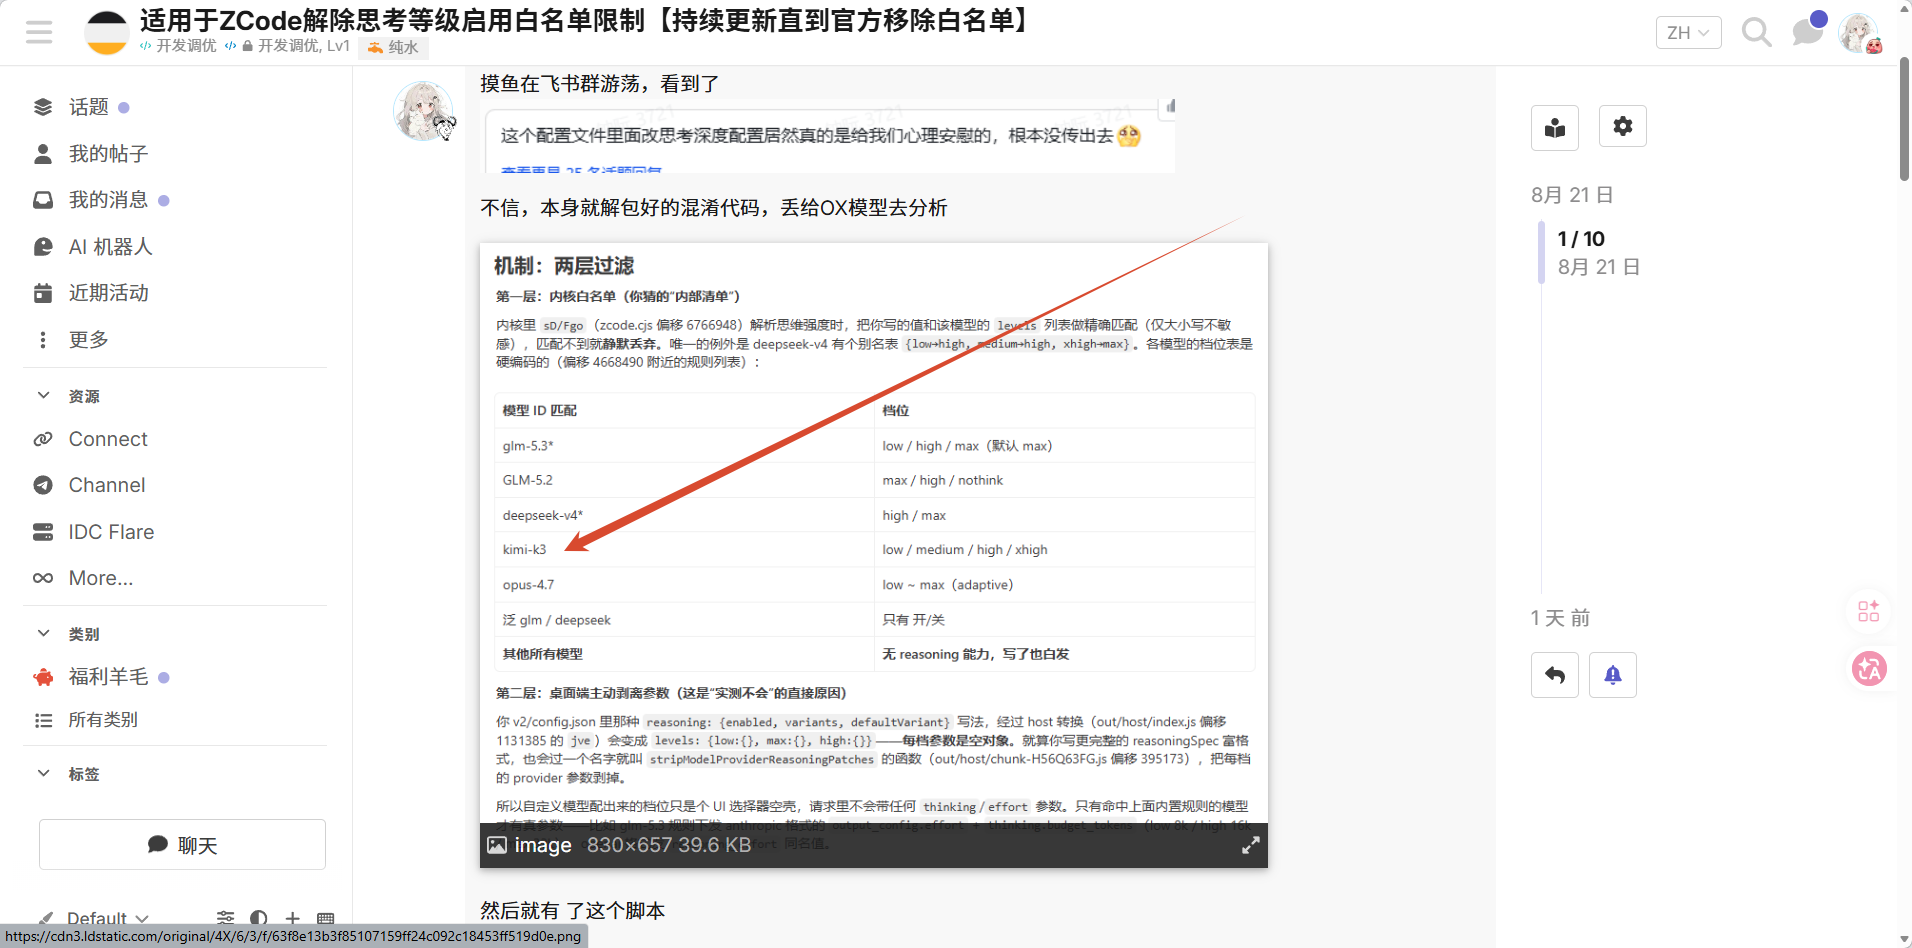Click the reply arrow button in timeline
This screenshot has height=948, width=1912.
tap(1555, 675)
